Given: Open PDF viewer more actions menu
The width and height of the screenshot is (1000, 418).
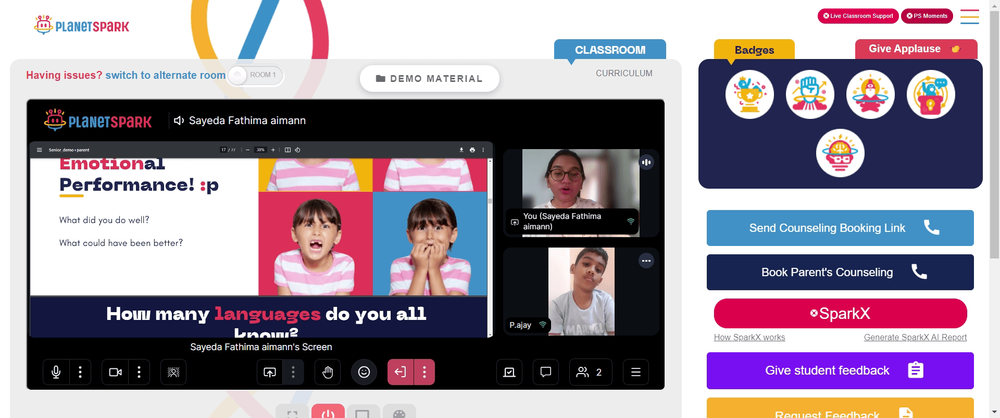Looking at the screenshot, I should pyautogui.click(x=483, y=150).
